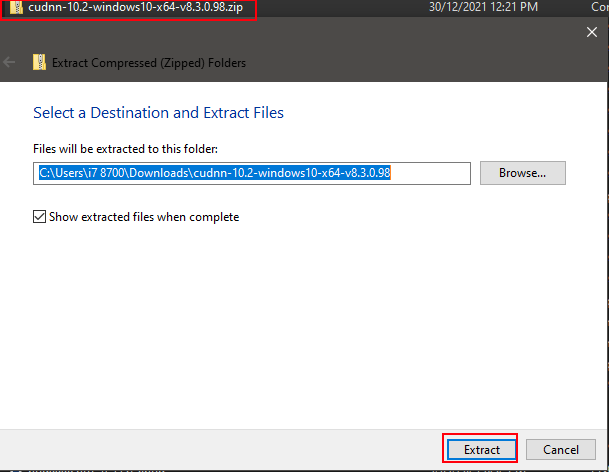
Task: Cancel the extraction dialog
Action: (560, 449)
